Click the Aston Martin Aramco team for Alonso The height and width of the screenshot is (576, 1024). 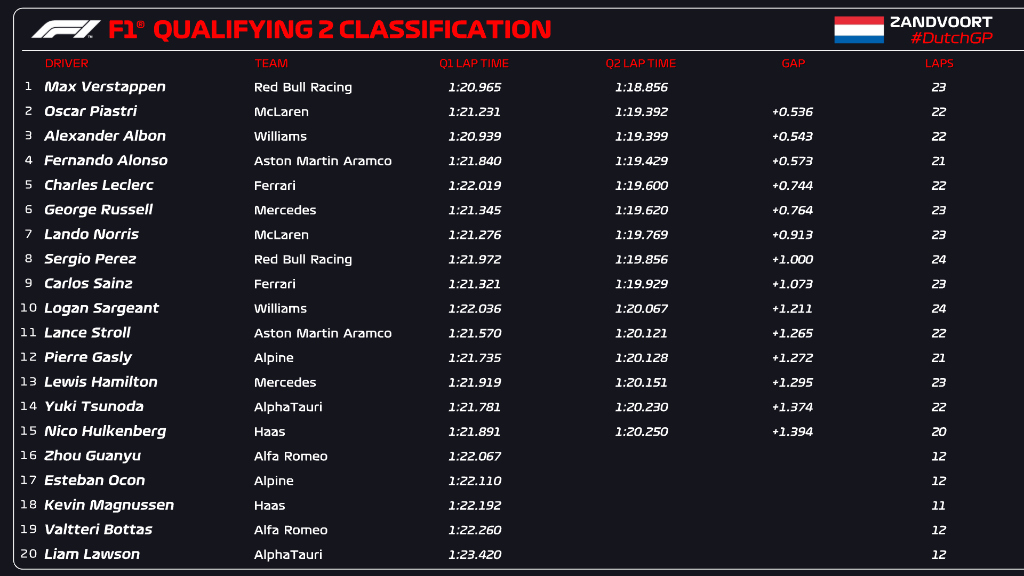323,161
